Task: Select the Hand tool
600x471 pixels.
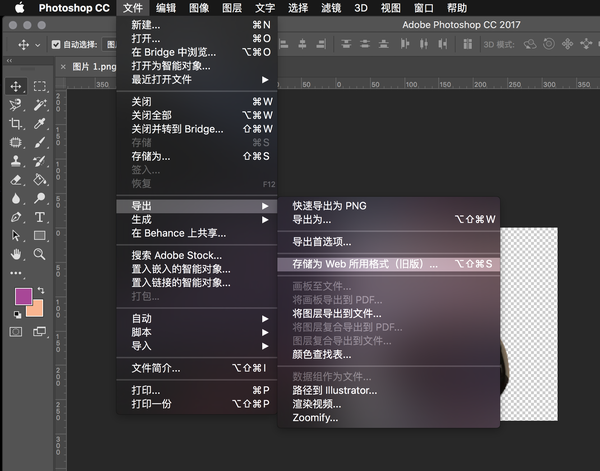Action: click(x=16, y=254)
